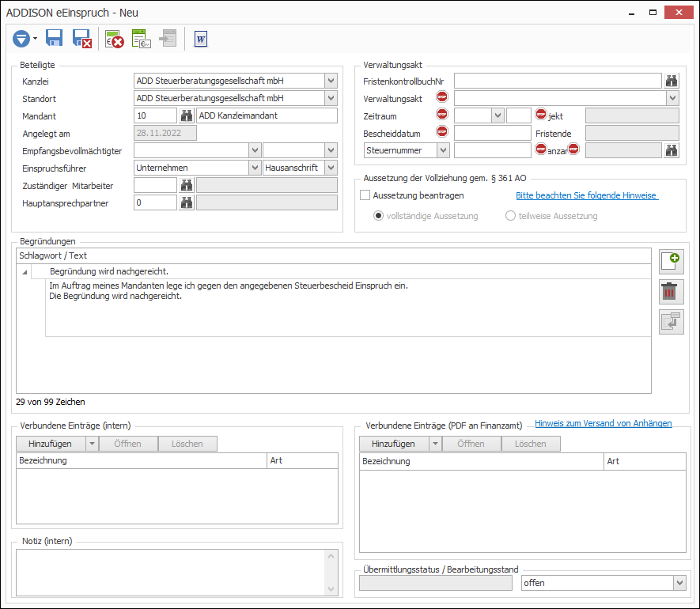This screenshot has width=700, height=609.
Task: Click binoculars icon next to Finanzamt field
Action: [x=671, y=150]
